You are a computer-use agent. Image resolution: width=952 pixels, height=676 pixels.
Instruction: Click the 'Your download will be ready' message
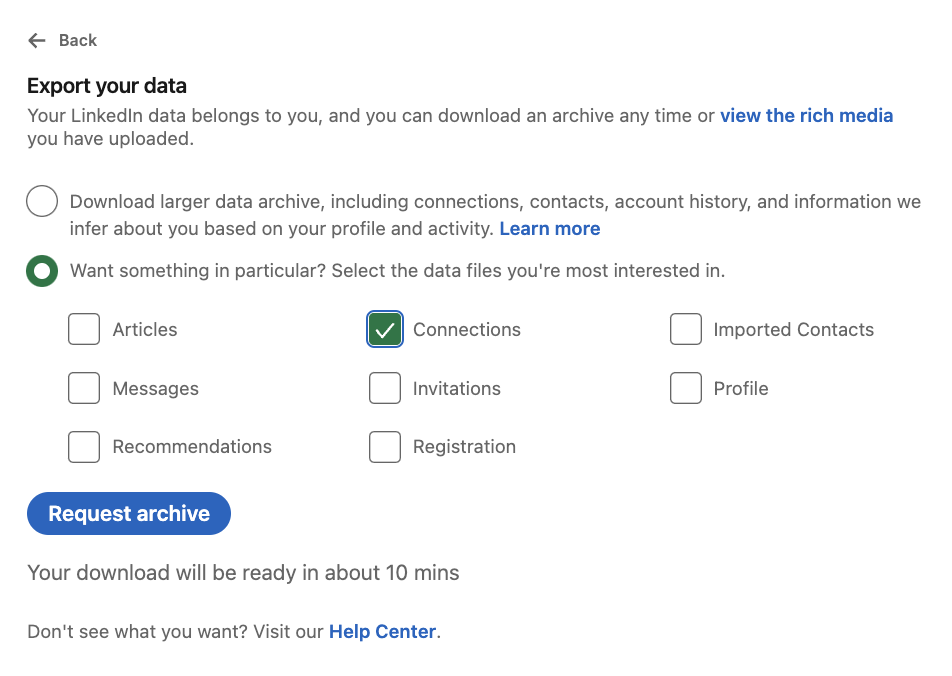point(243,573)
